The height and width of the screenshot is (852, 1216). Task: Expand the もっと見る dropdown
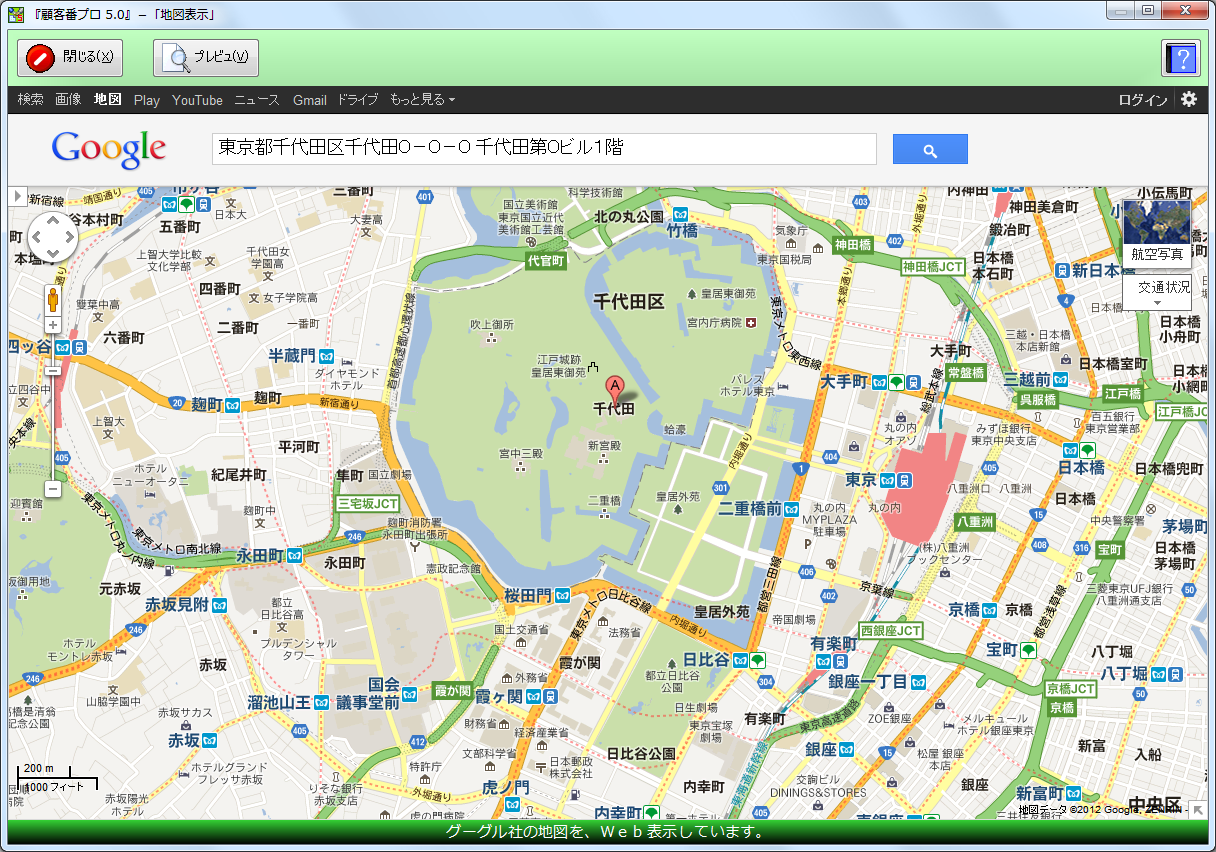click(422, 100)
